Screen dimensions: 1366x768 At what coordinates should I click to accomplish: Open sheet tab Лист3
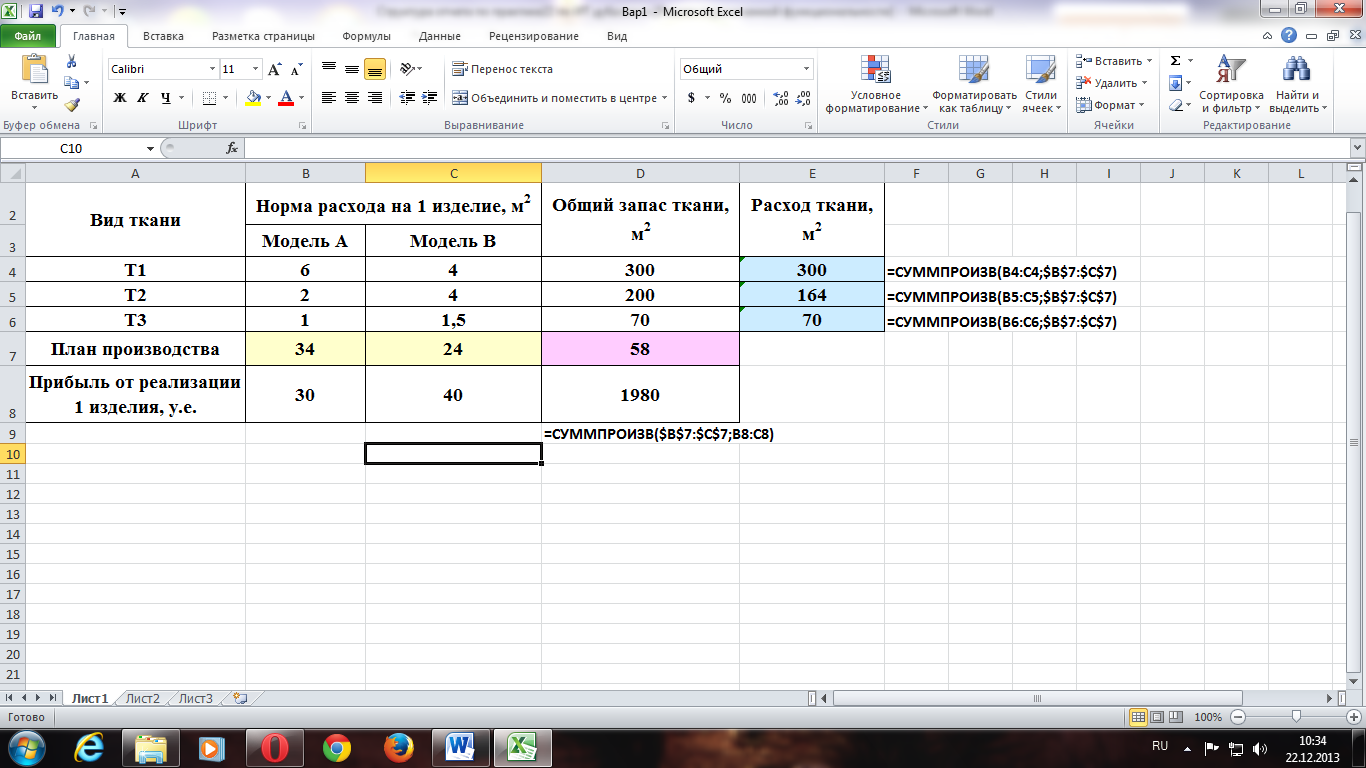click(x=196, y=699)
